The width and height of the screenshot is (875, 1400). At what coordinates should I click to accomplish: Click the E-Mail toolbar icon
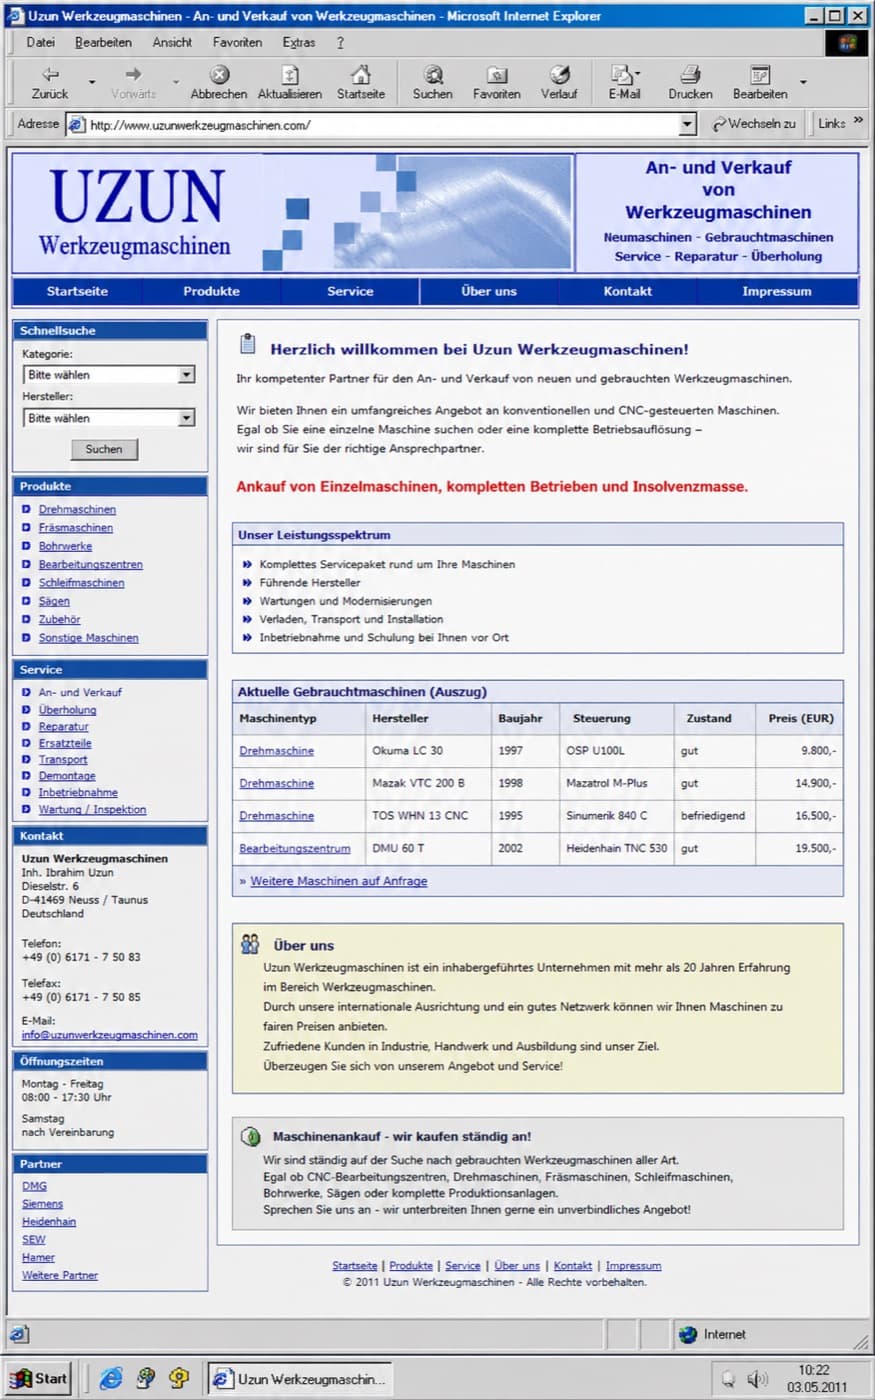coord(624,74)
